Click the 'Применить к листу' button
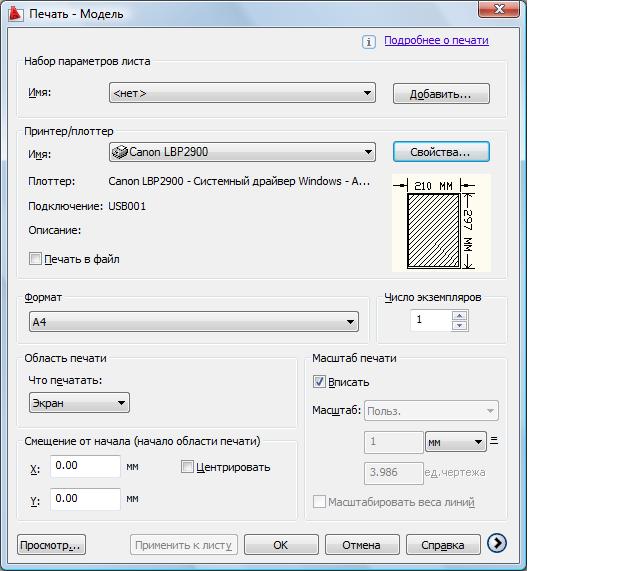This screenshot has width=640, height=571. pyautogui.click(x=184, y=545)
